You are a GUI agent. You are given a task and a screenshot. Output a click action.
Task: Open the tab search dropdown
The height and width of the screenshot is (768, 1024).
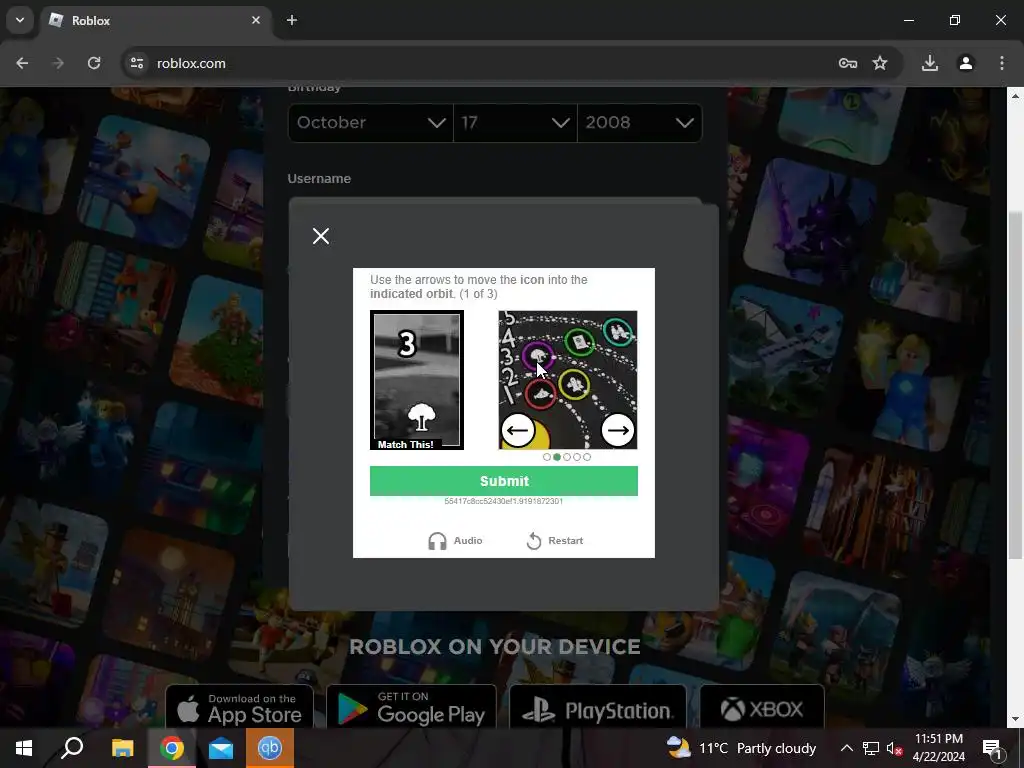coord(20,20)
